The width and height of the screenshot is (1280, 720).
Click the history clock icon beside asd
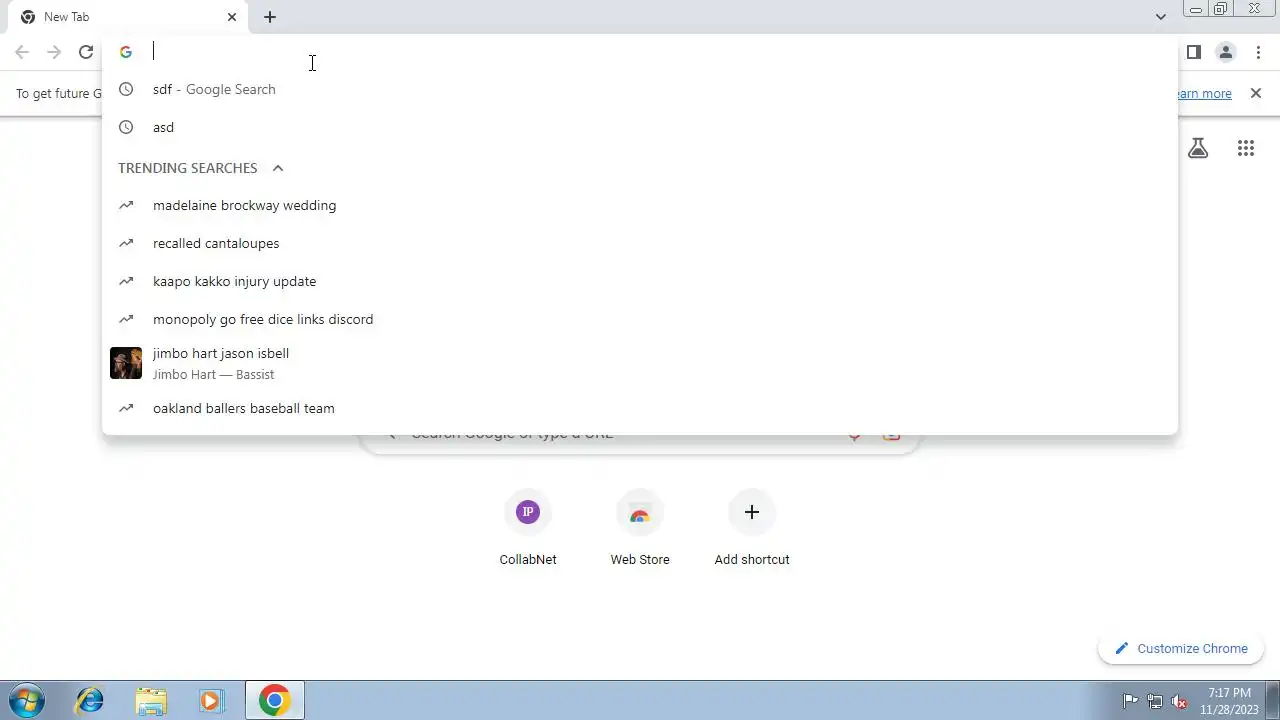(x=126, y=127)
